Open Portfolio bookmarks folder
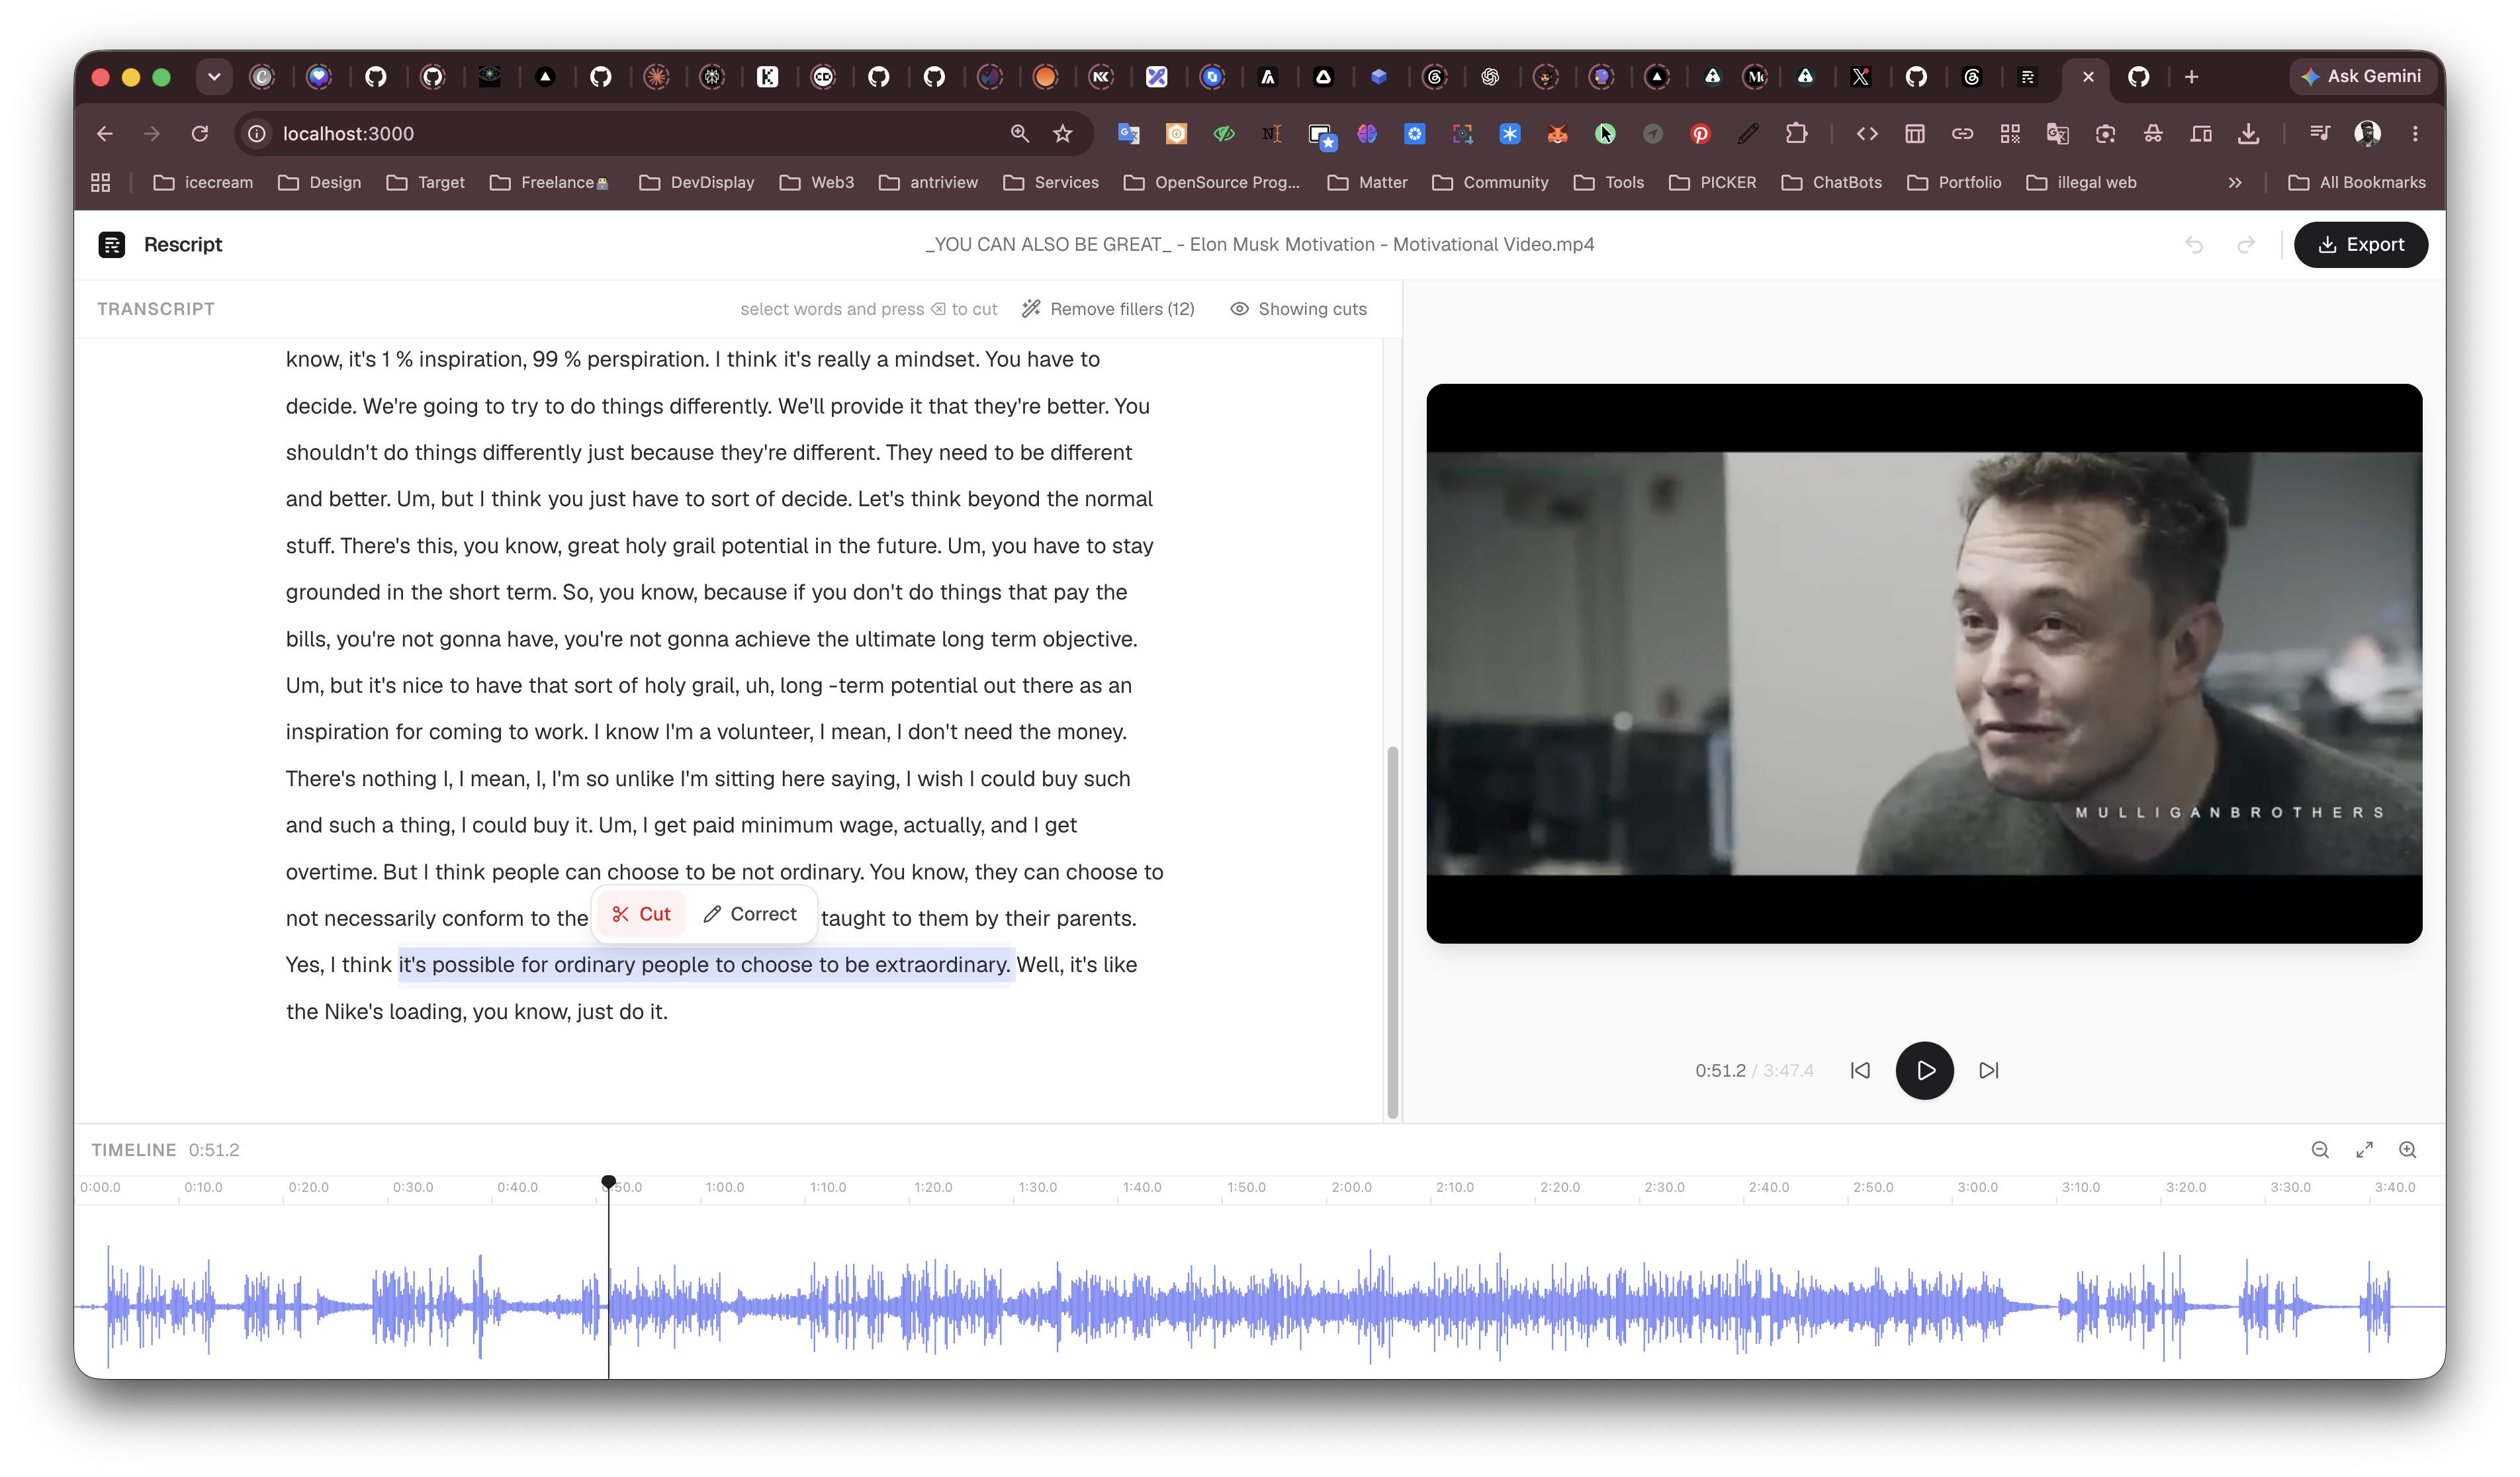This screenshot has height=1477, width=2520. pyautogui.click(x=1954, y=183)
